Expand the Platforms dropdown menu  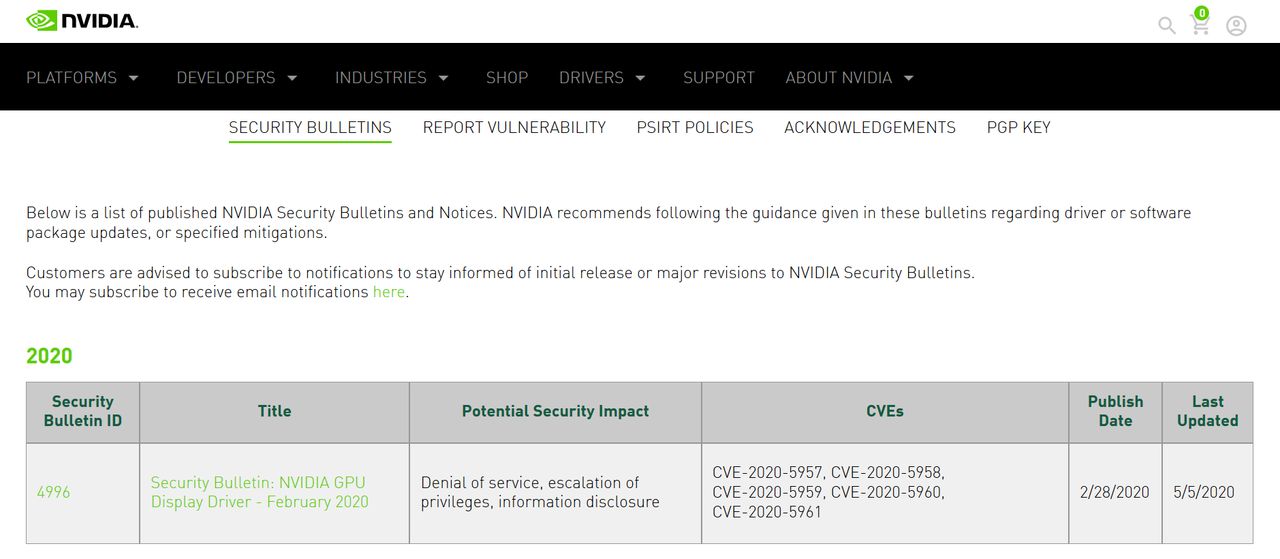click(82, 77)
